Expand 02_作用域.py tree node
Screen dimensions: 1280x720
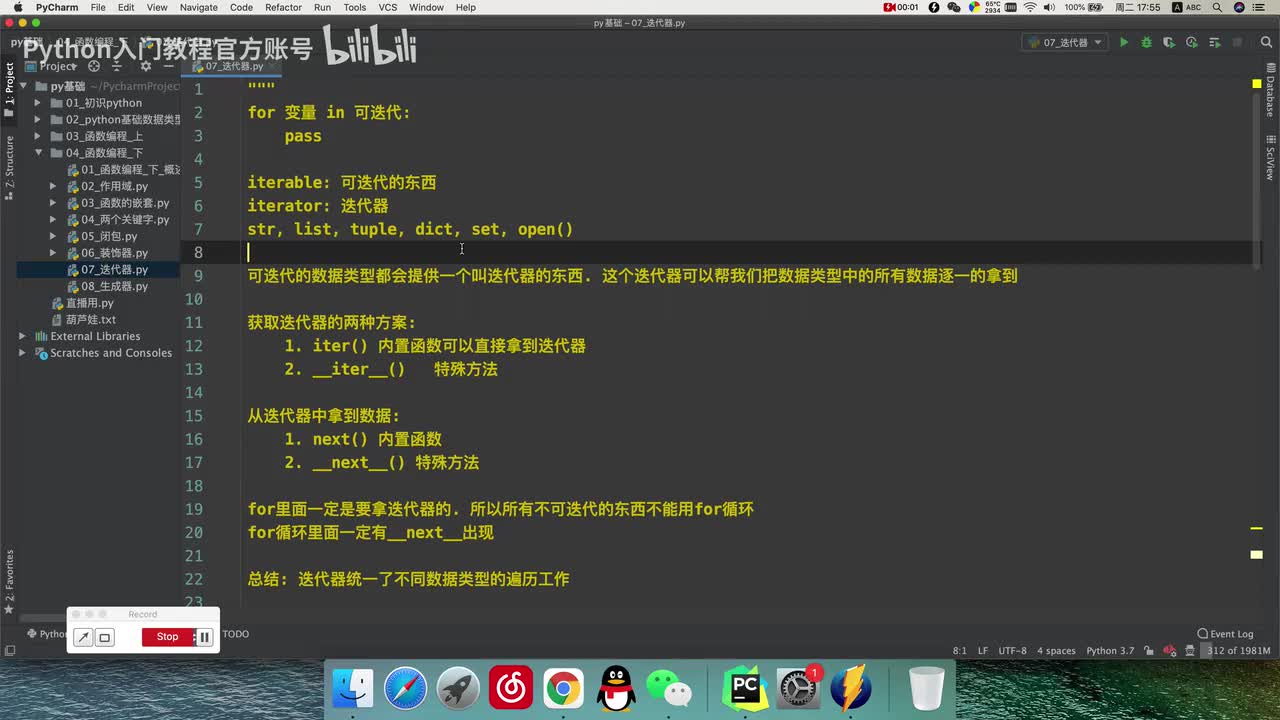coord(53,186)
